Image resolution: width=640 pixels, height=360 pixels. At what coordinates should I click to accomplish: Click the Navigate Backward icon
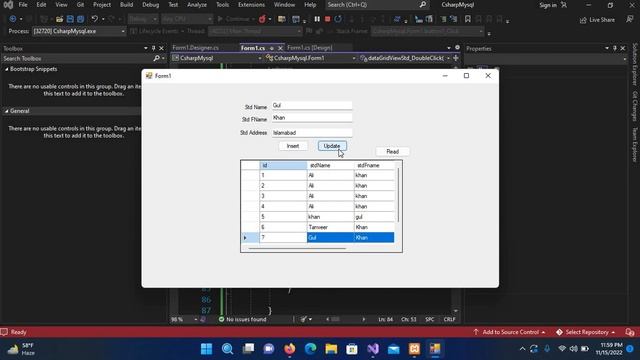[x=13, y=19]
